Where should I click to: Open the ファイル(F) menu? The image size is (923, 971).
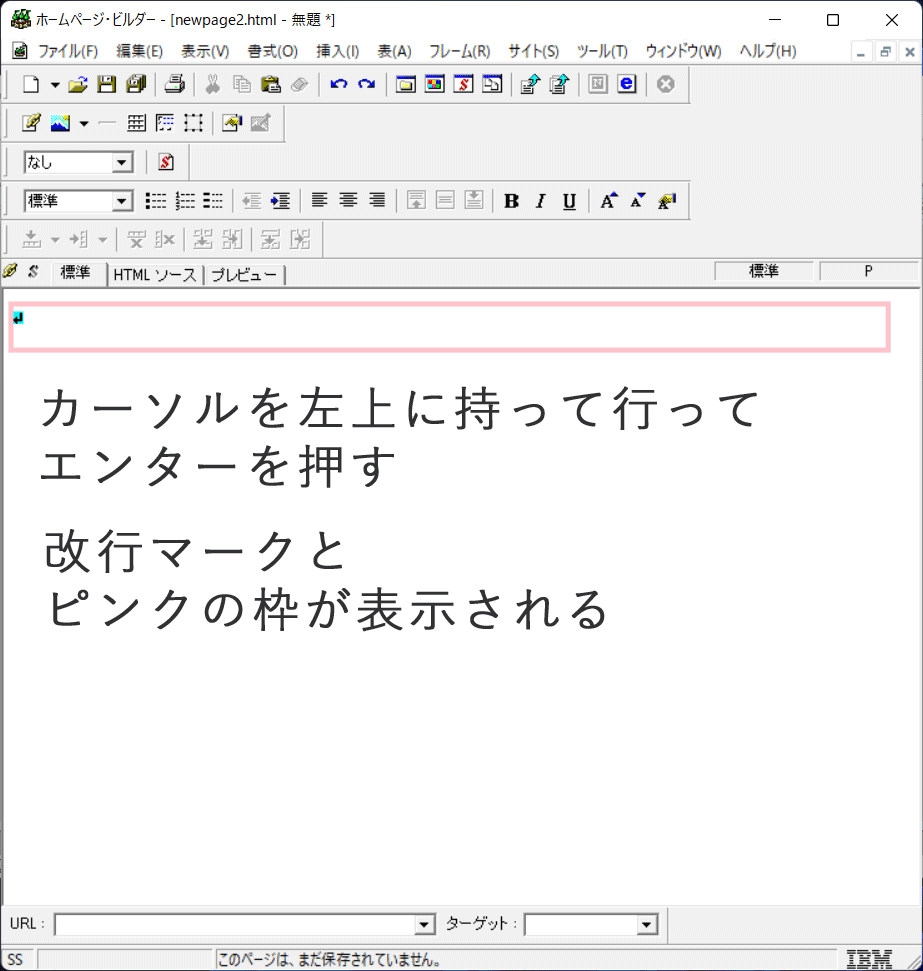point(67,51)
